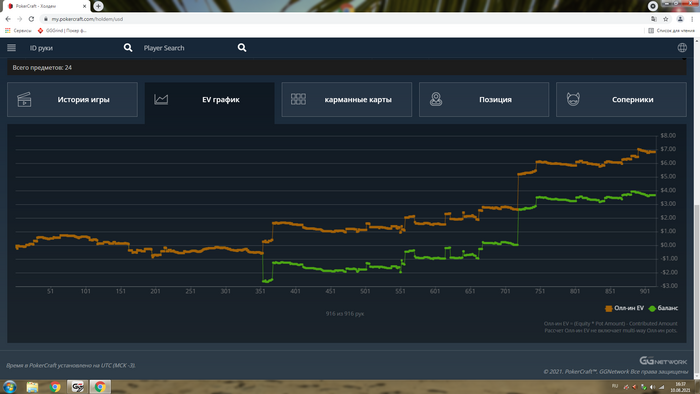Toggle the Олл-ин EV legend entry

[x=624, y=308]
